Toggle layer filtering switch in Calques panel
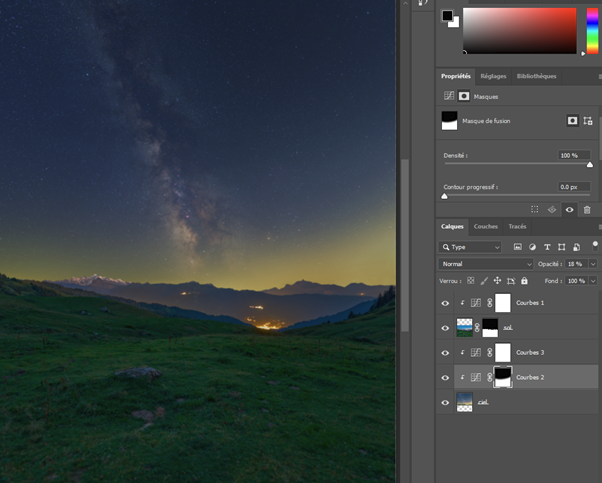 tap(595, 246)
